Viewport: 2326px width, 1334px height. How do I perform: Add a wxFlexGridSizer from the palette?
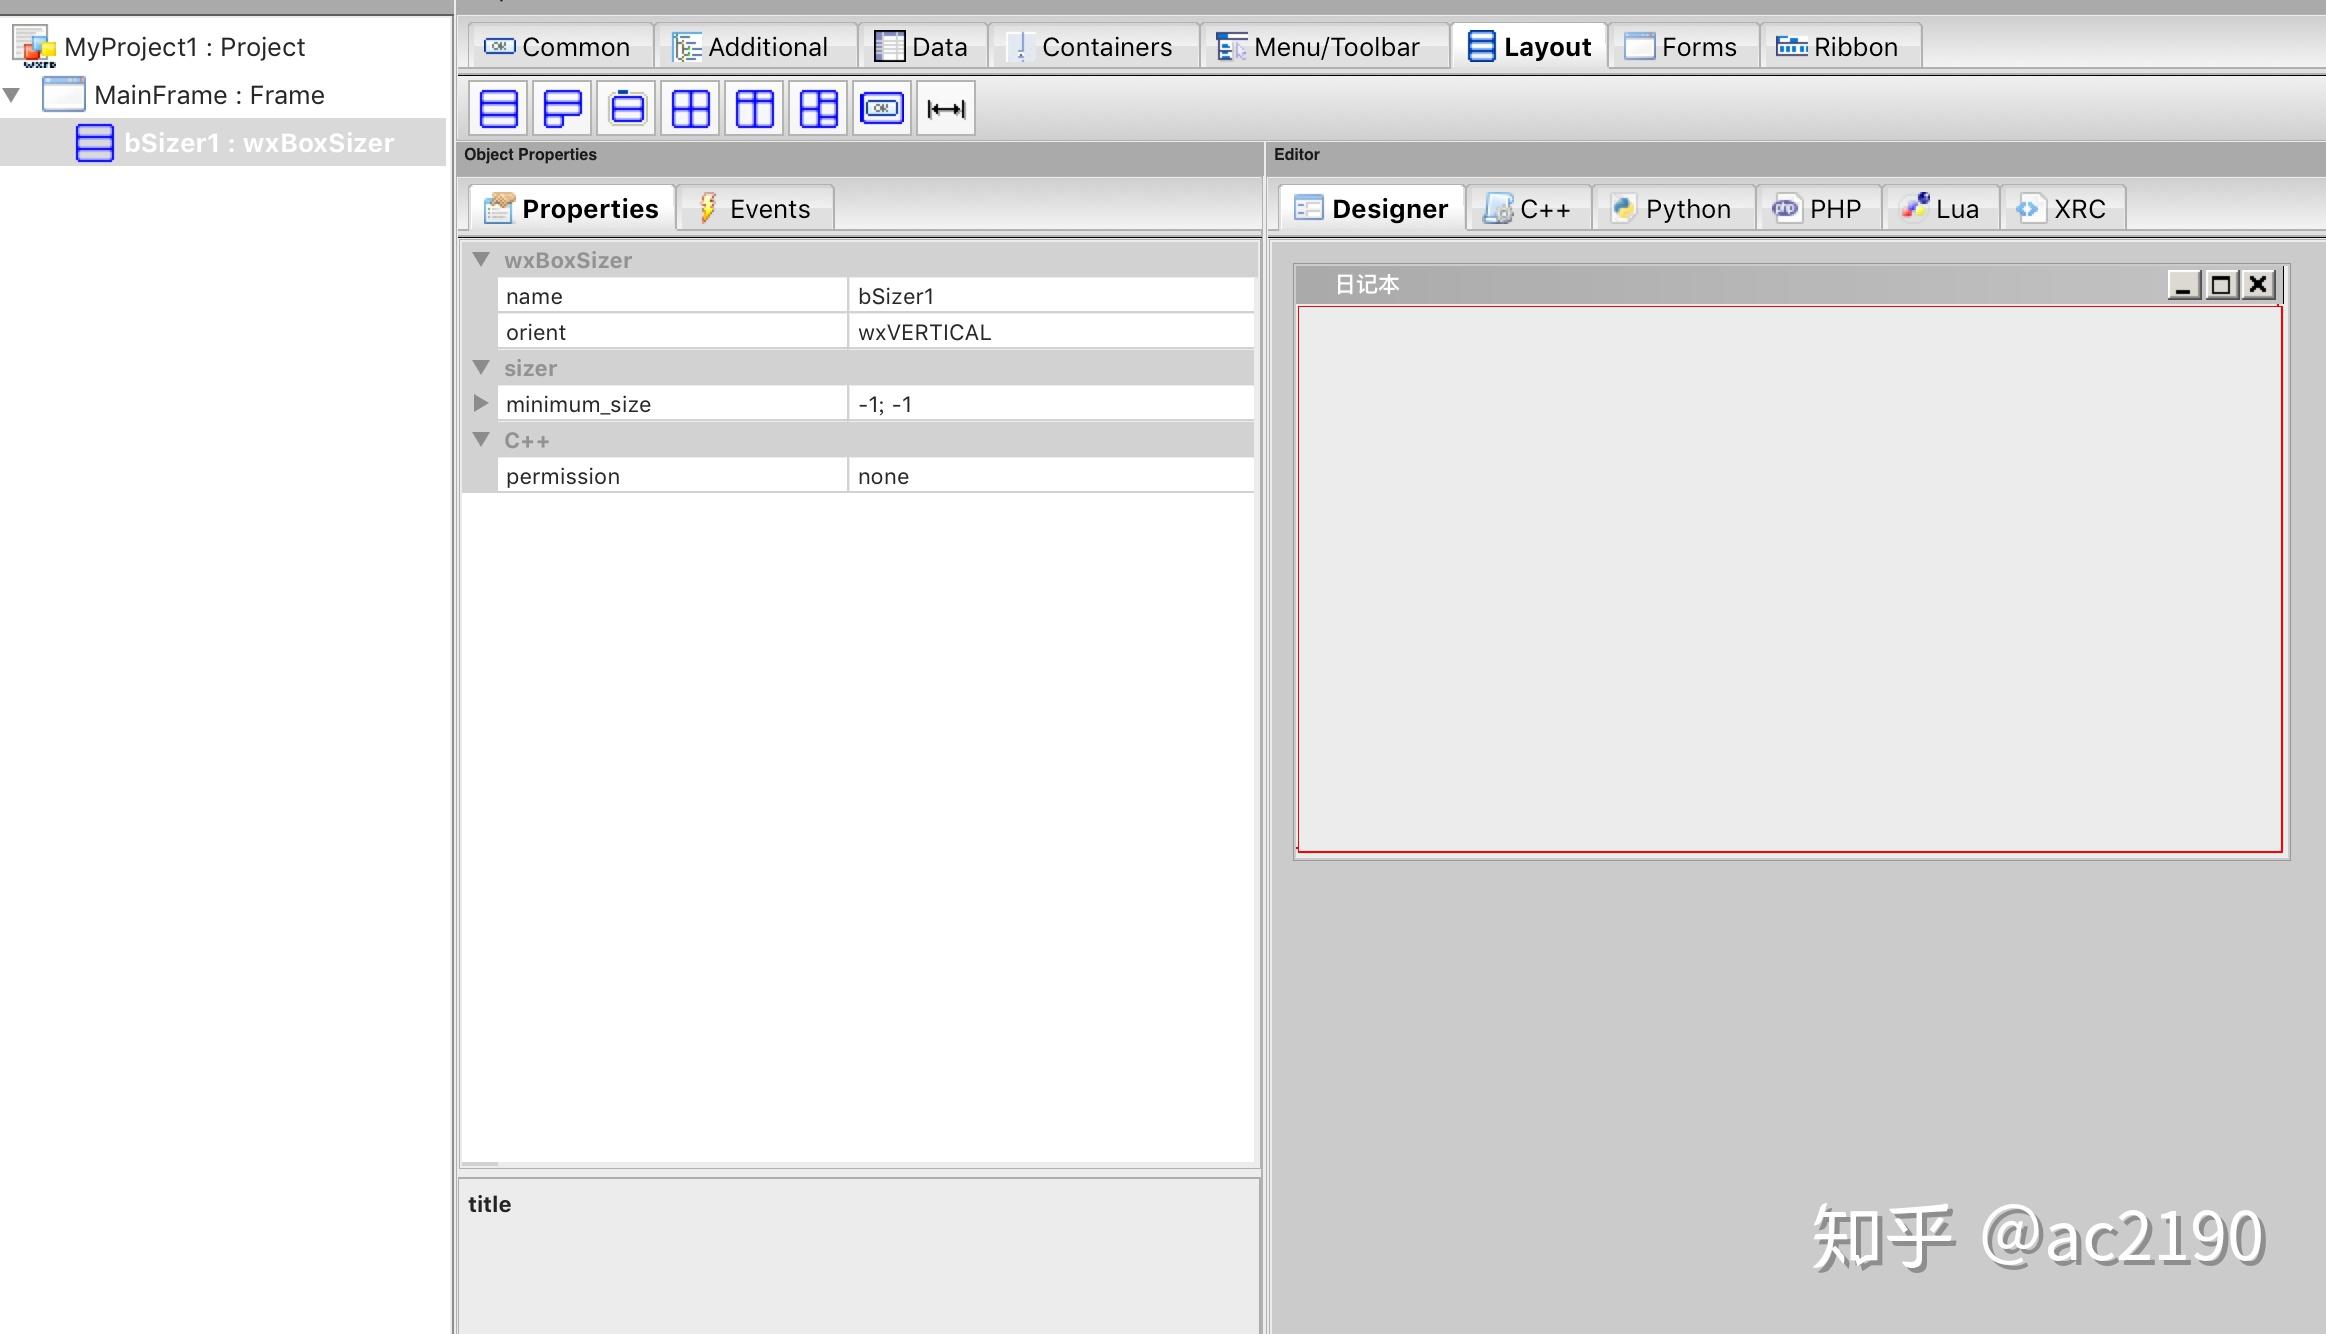click(754, 108)
